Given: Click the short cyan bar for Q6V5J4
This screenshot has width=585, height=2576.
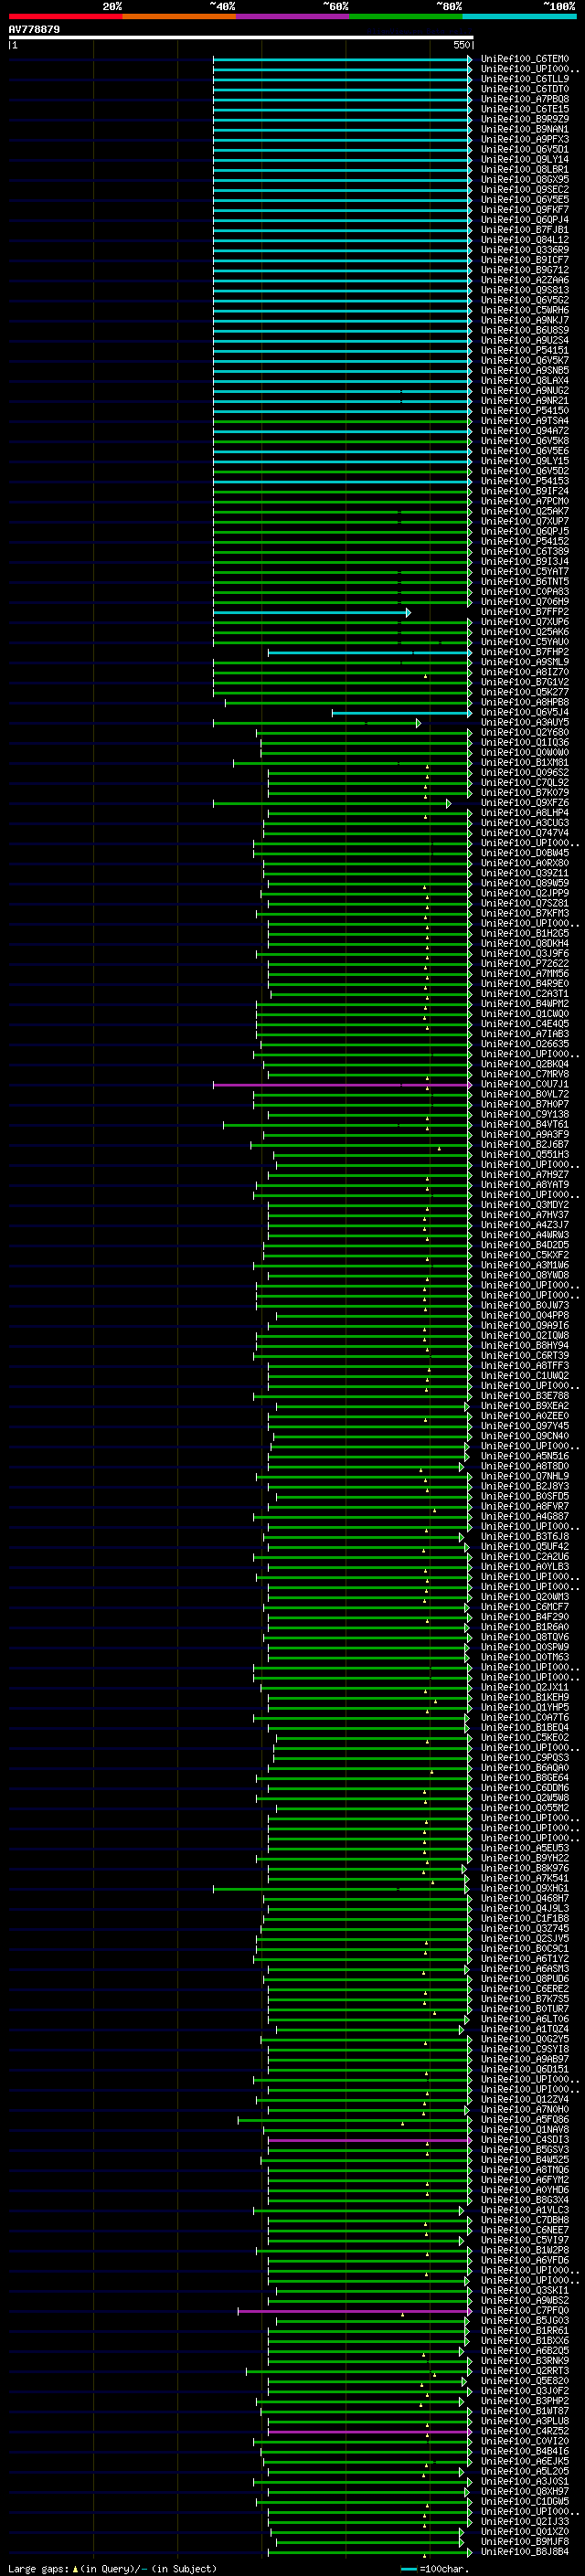Looking at the screenshot, I should click(401, 713).
